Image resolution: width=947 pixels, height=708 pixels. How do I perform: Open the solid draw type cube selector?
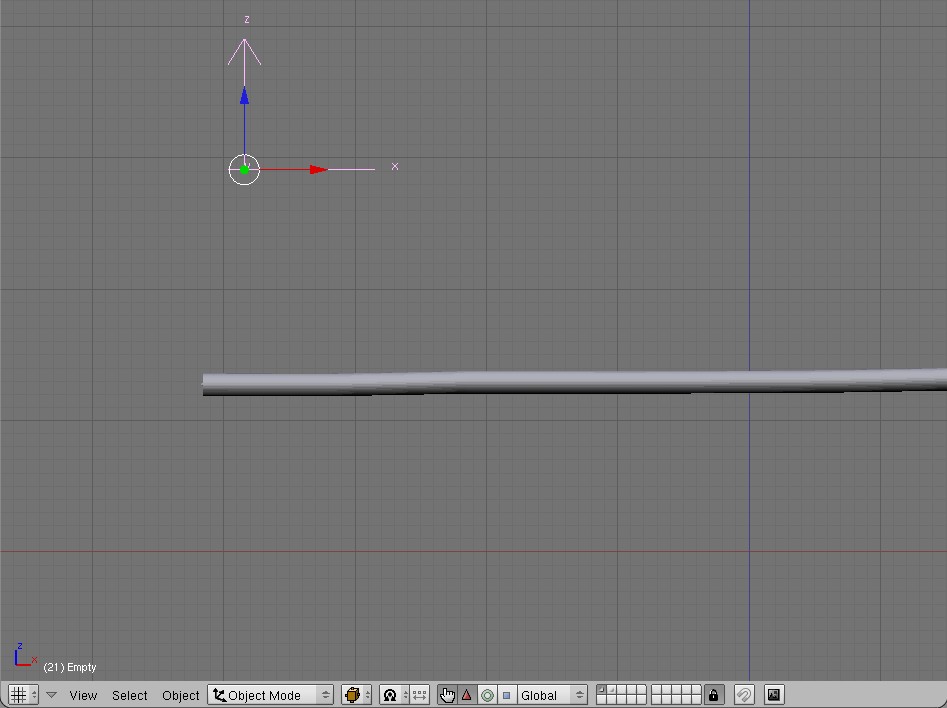(356, 695)
